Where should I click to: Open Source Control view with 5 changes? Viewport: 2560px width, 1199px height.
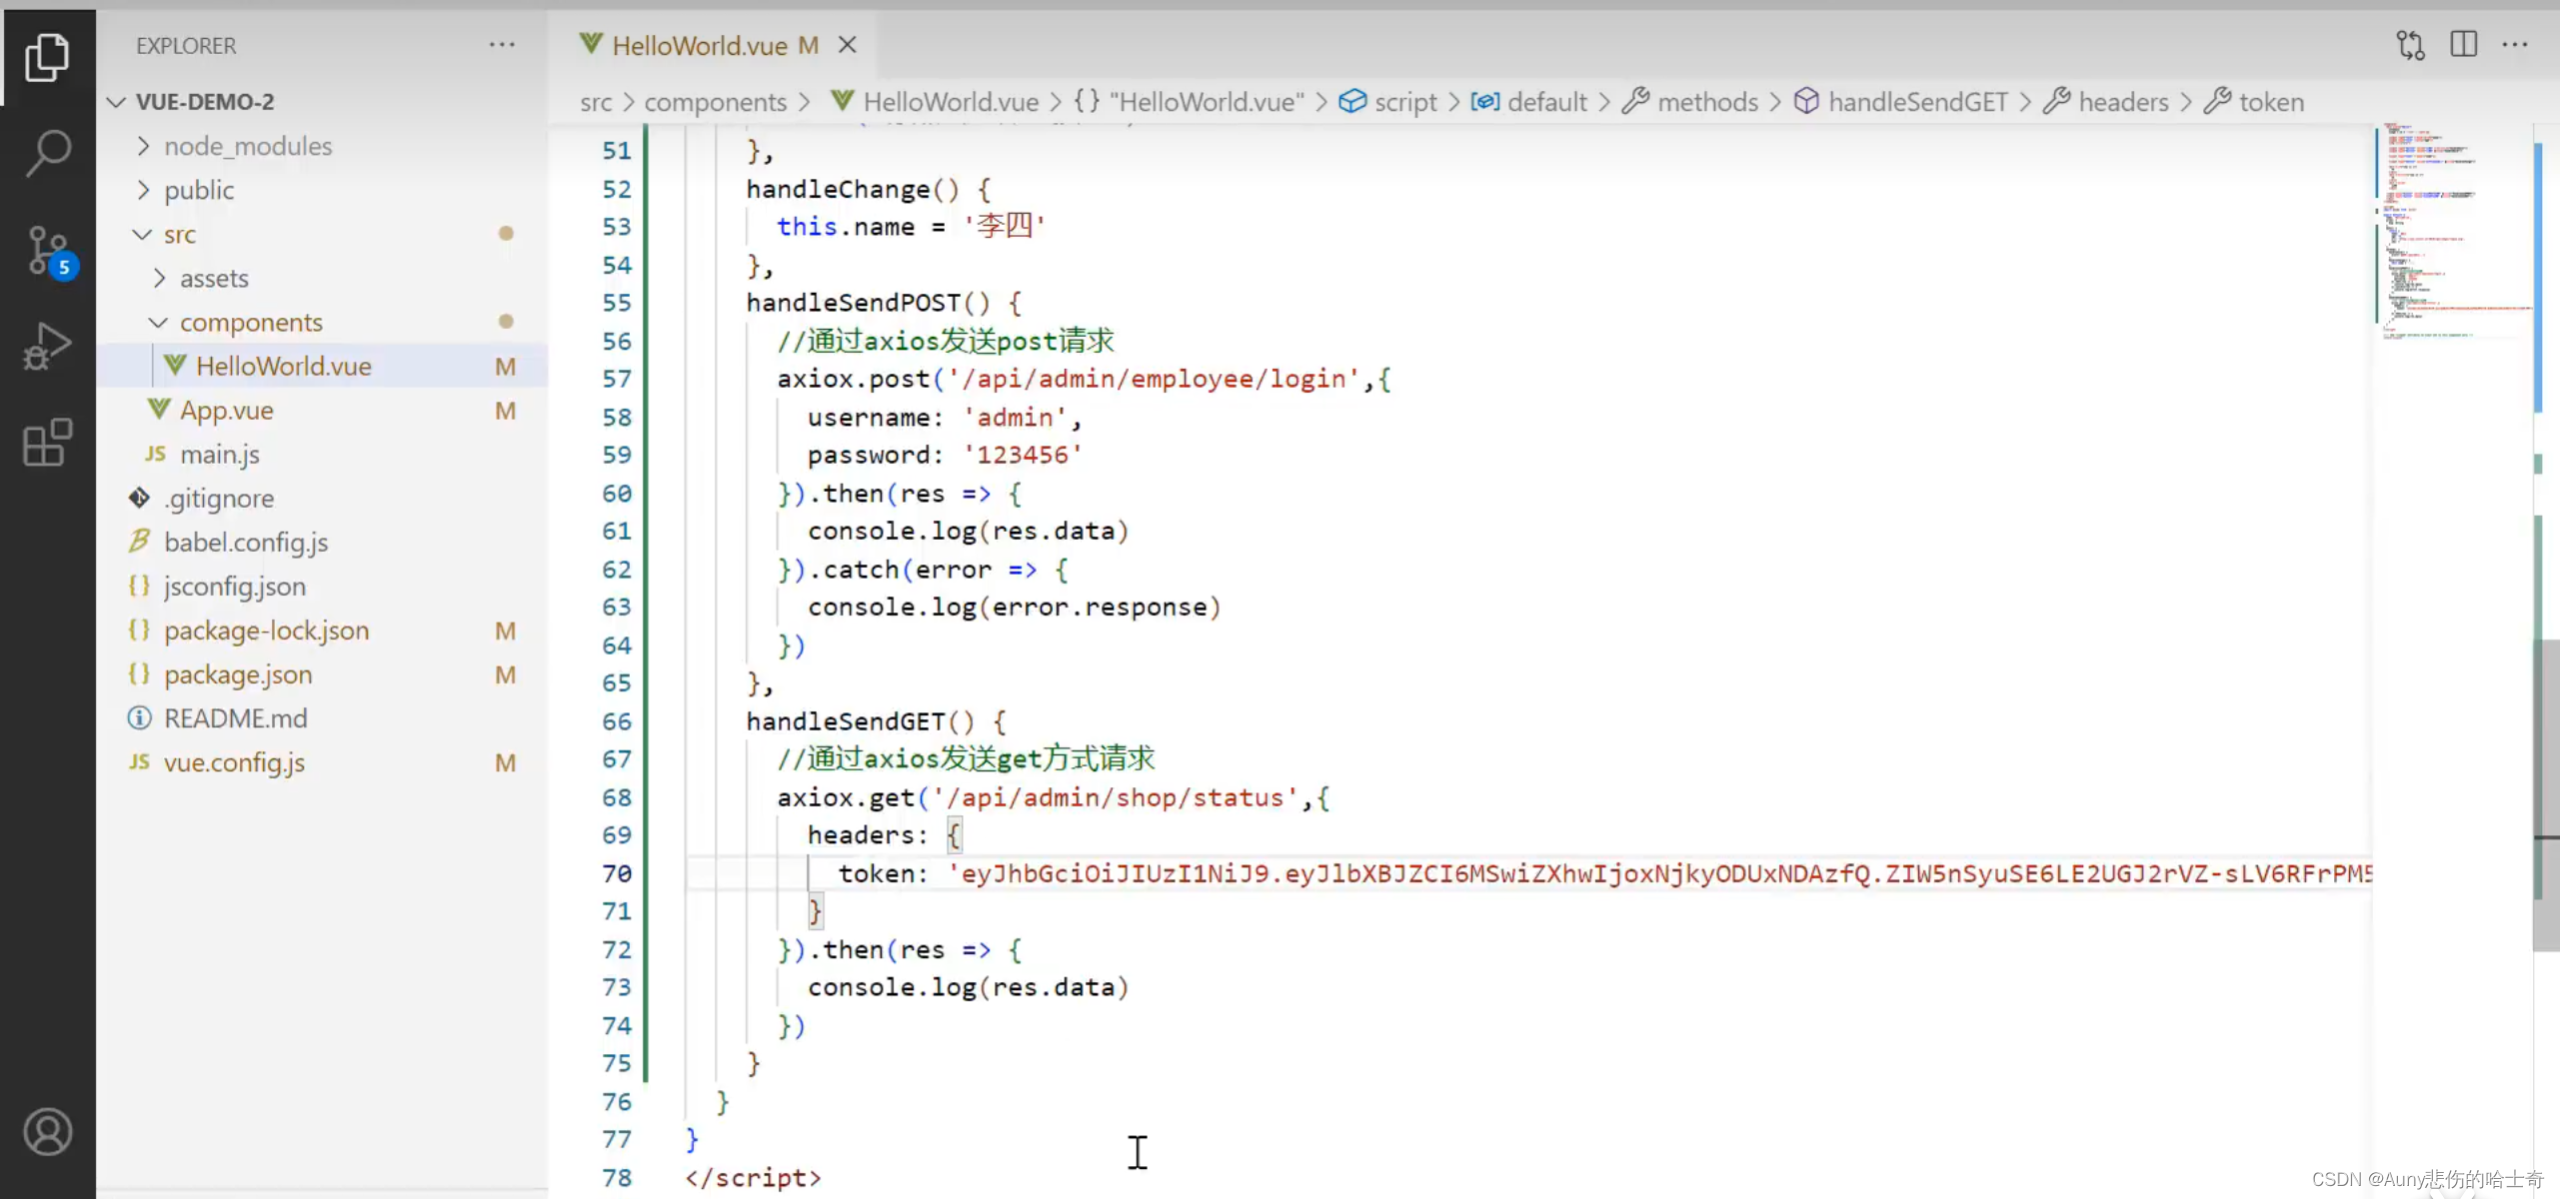47,250
